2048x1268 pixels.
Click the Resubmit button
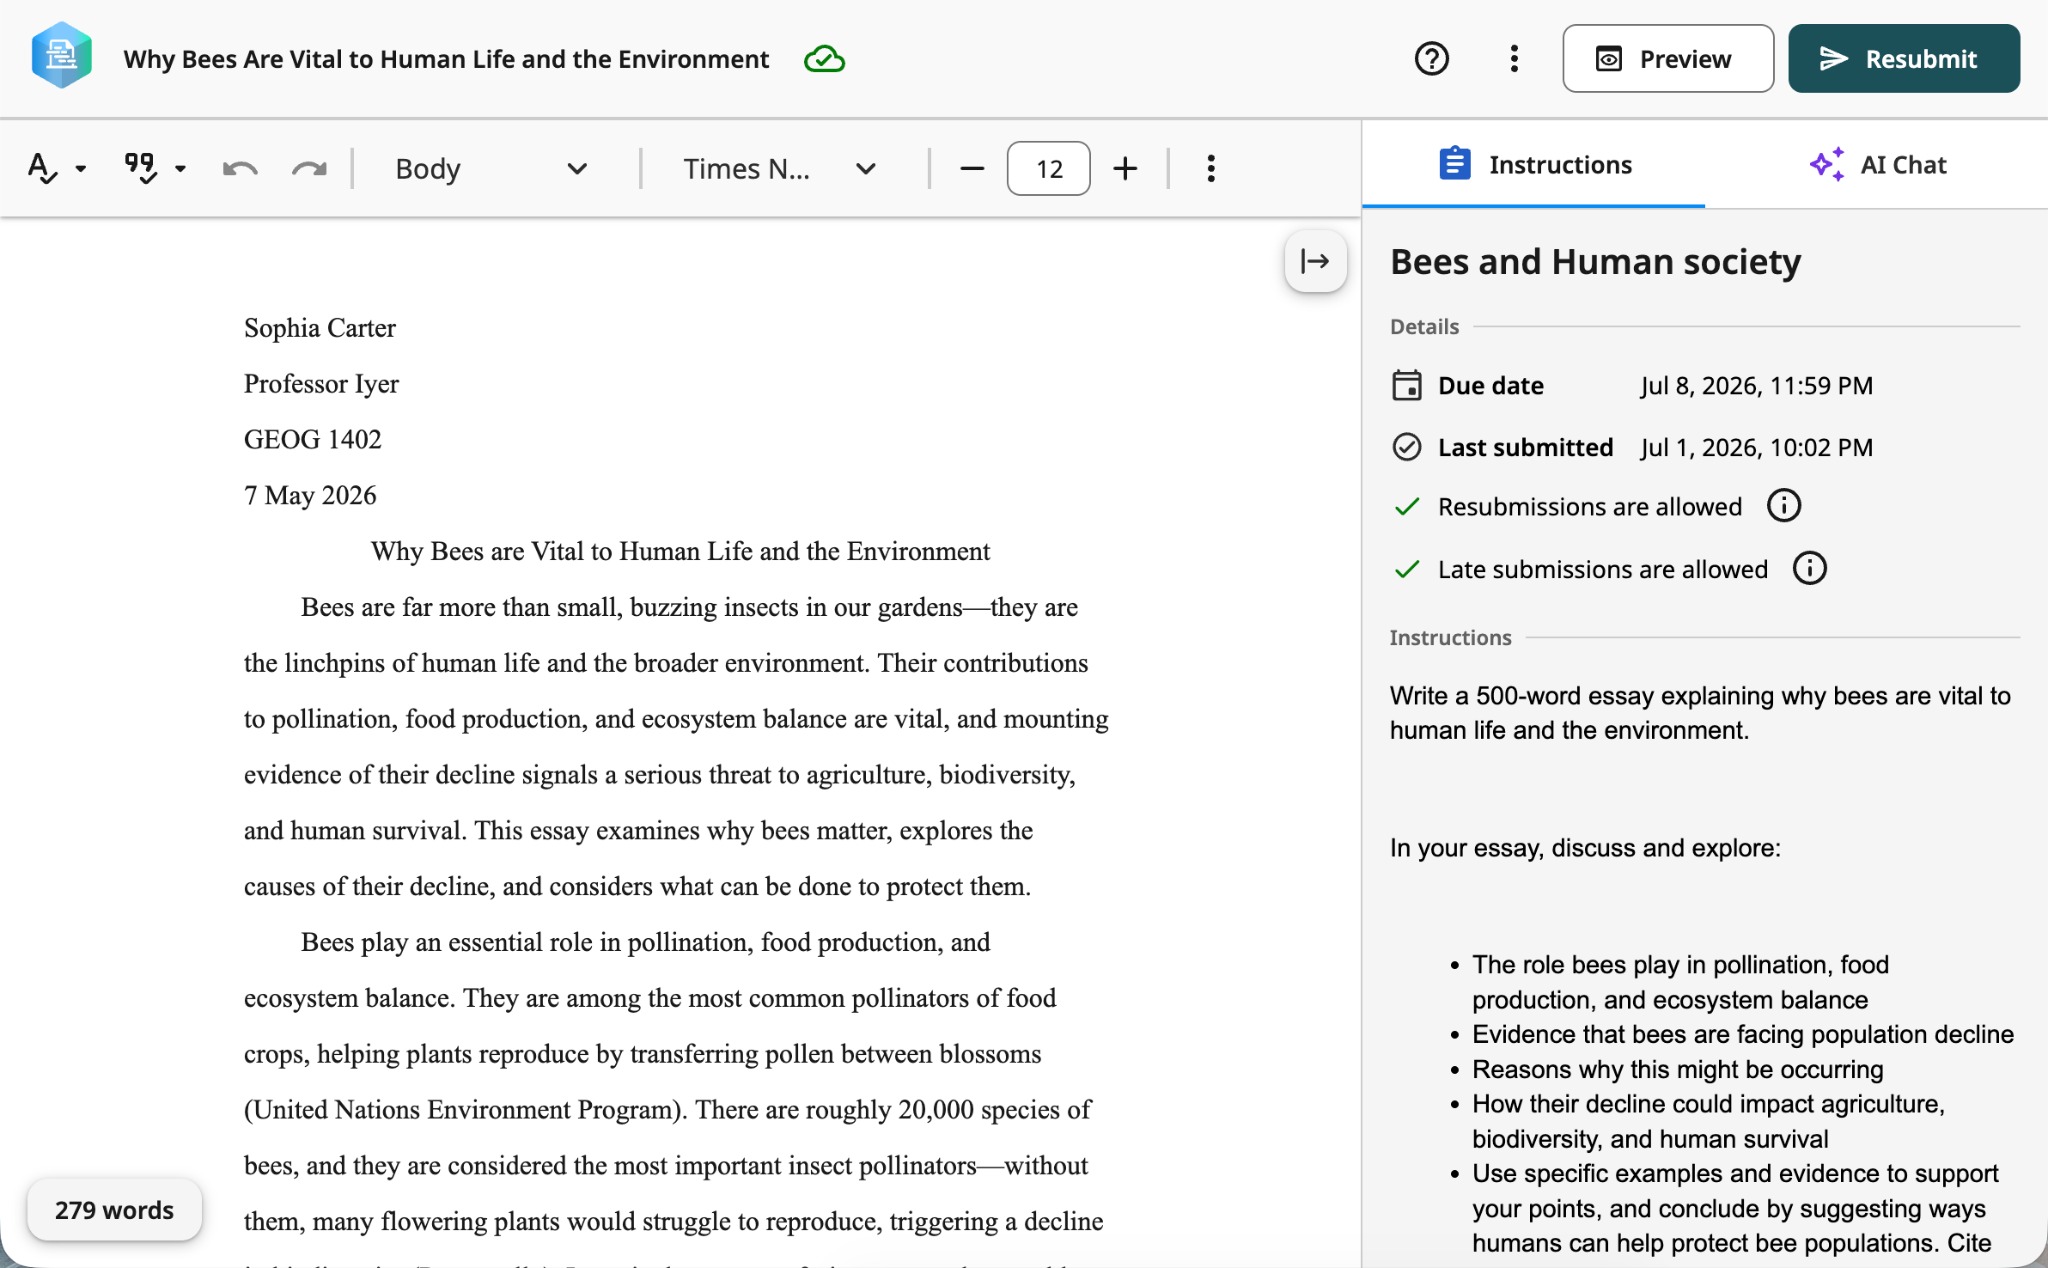point(1903,59)
